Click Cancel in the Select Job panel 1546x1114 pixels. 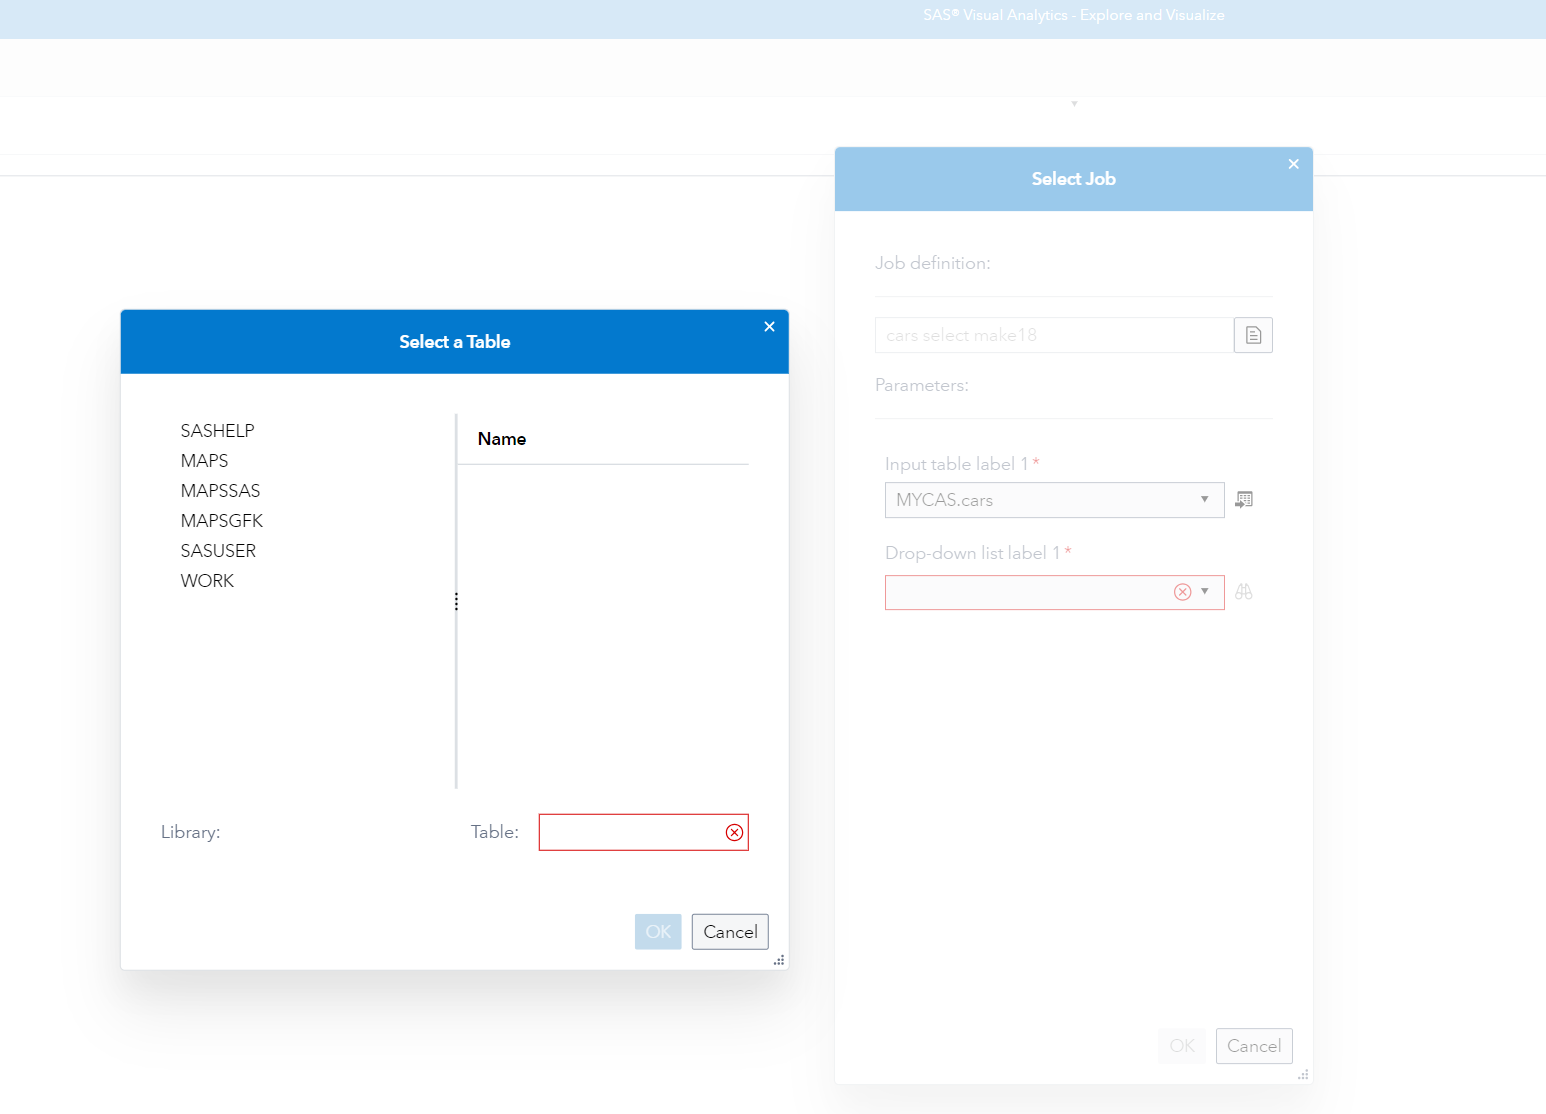[1253, 1045]
